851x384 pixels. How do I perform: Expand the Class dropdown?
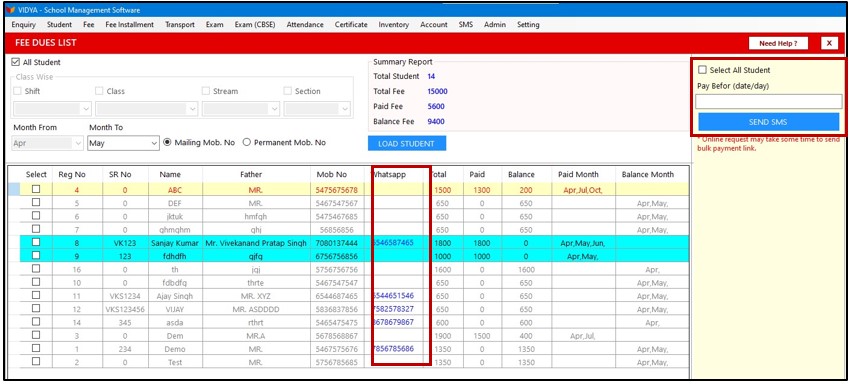(x=147, y=109)
